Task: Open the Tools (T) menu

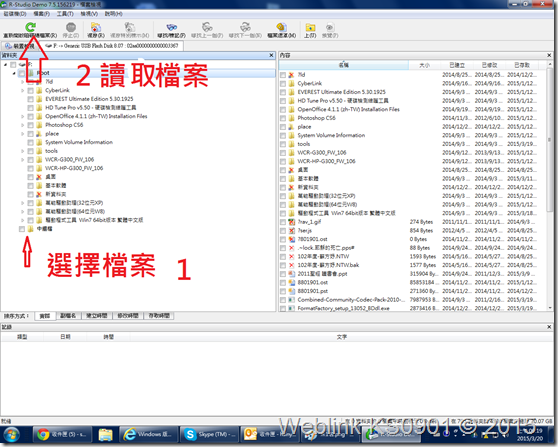Action: 65,14
